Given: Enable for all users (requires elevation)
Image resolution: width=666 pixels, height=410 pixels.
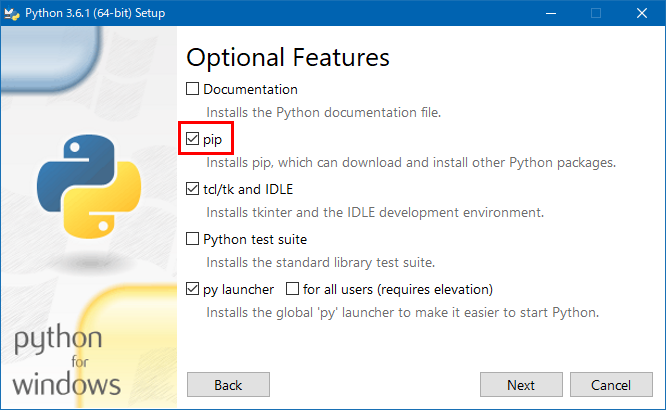Looking at the screenshot, I should pos(293,289).
